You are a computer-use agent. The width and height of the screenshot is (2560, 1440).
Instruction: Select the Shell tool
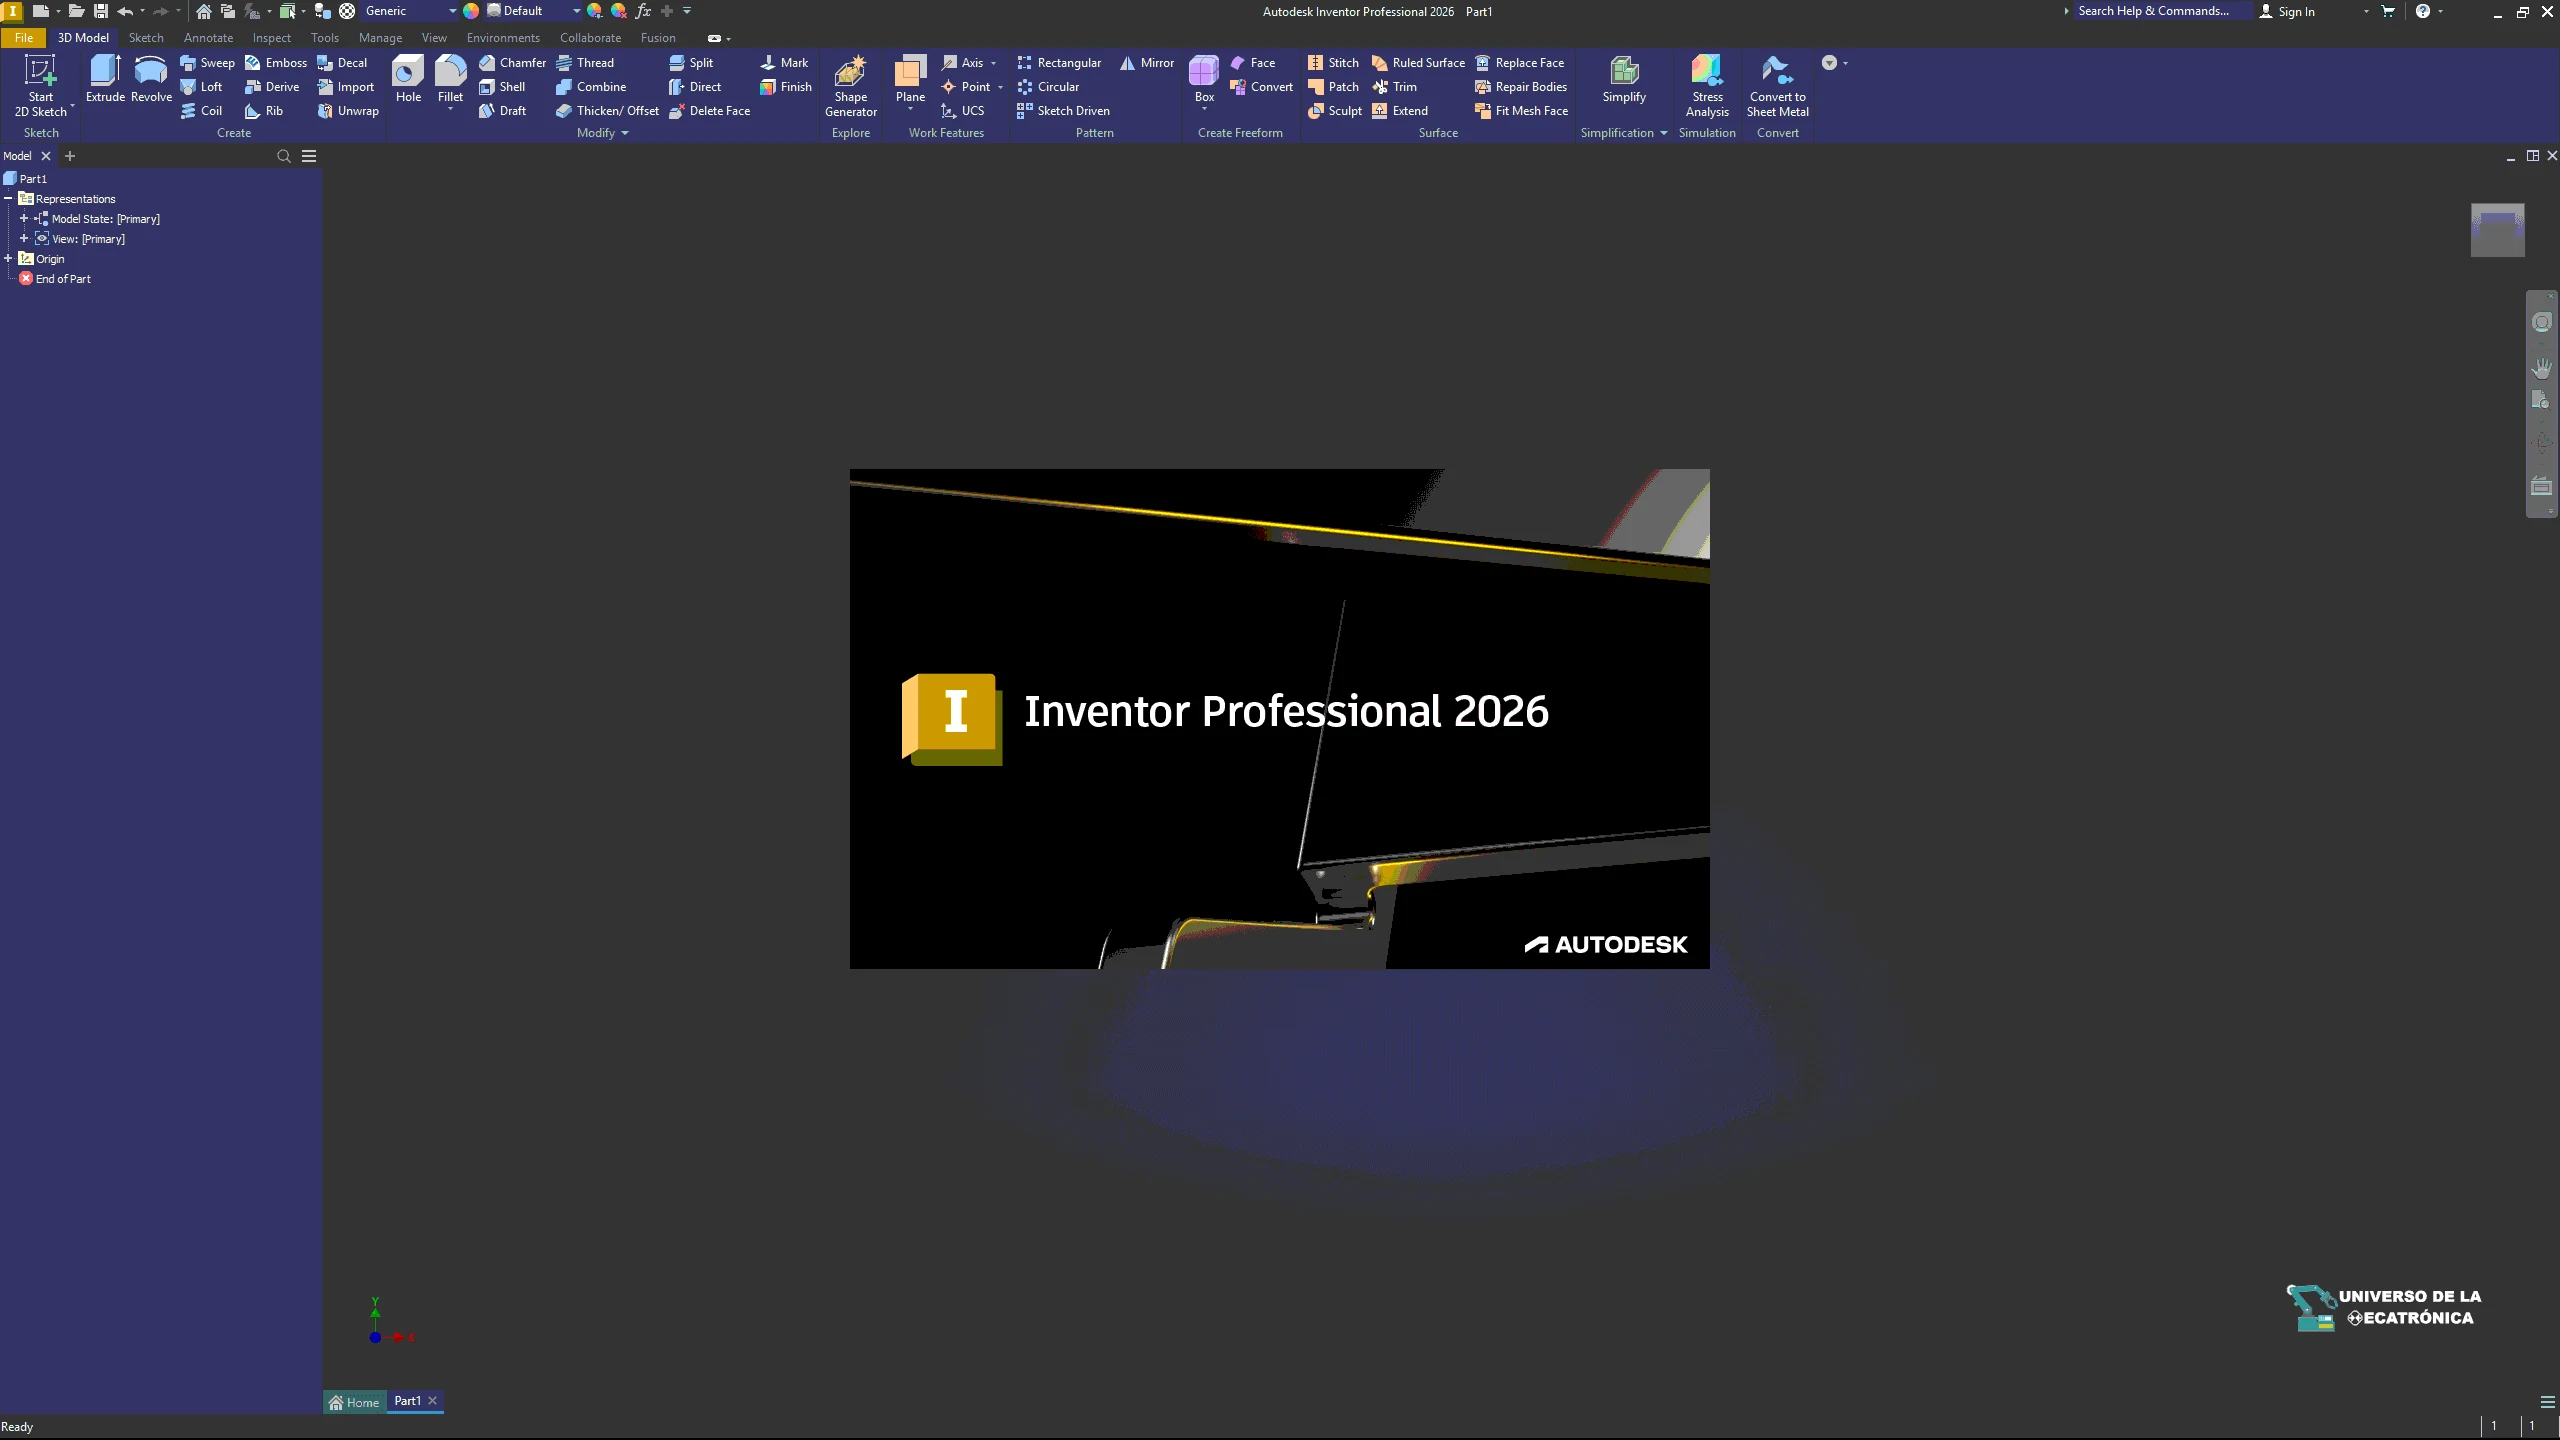pos(502,87)
